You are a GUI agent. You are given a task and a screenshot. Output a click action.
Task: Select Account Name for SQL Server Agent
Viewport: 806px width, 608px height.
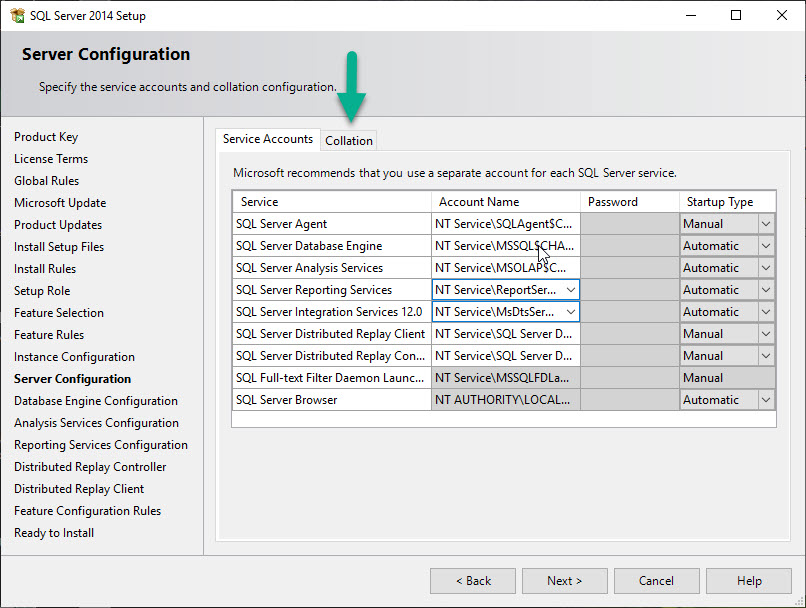[x=506, y=224]
